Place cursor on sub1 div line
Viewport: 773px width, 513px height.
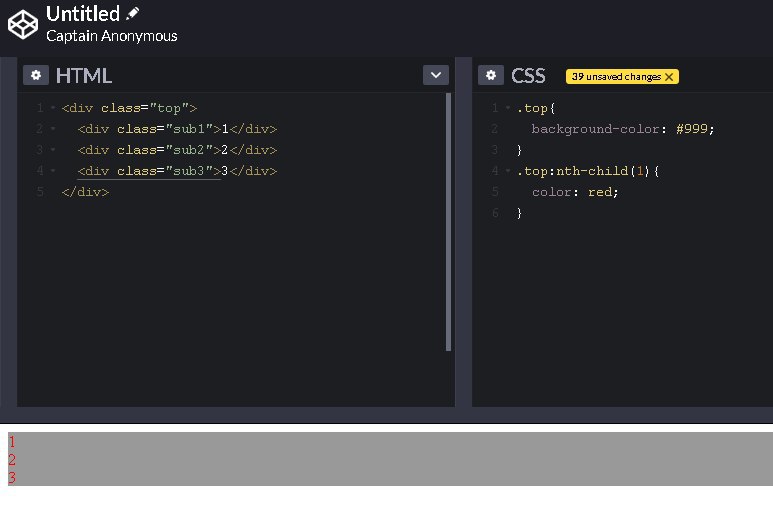pyautogui.click(x=177, y=129)
